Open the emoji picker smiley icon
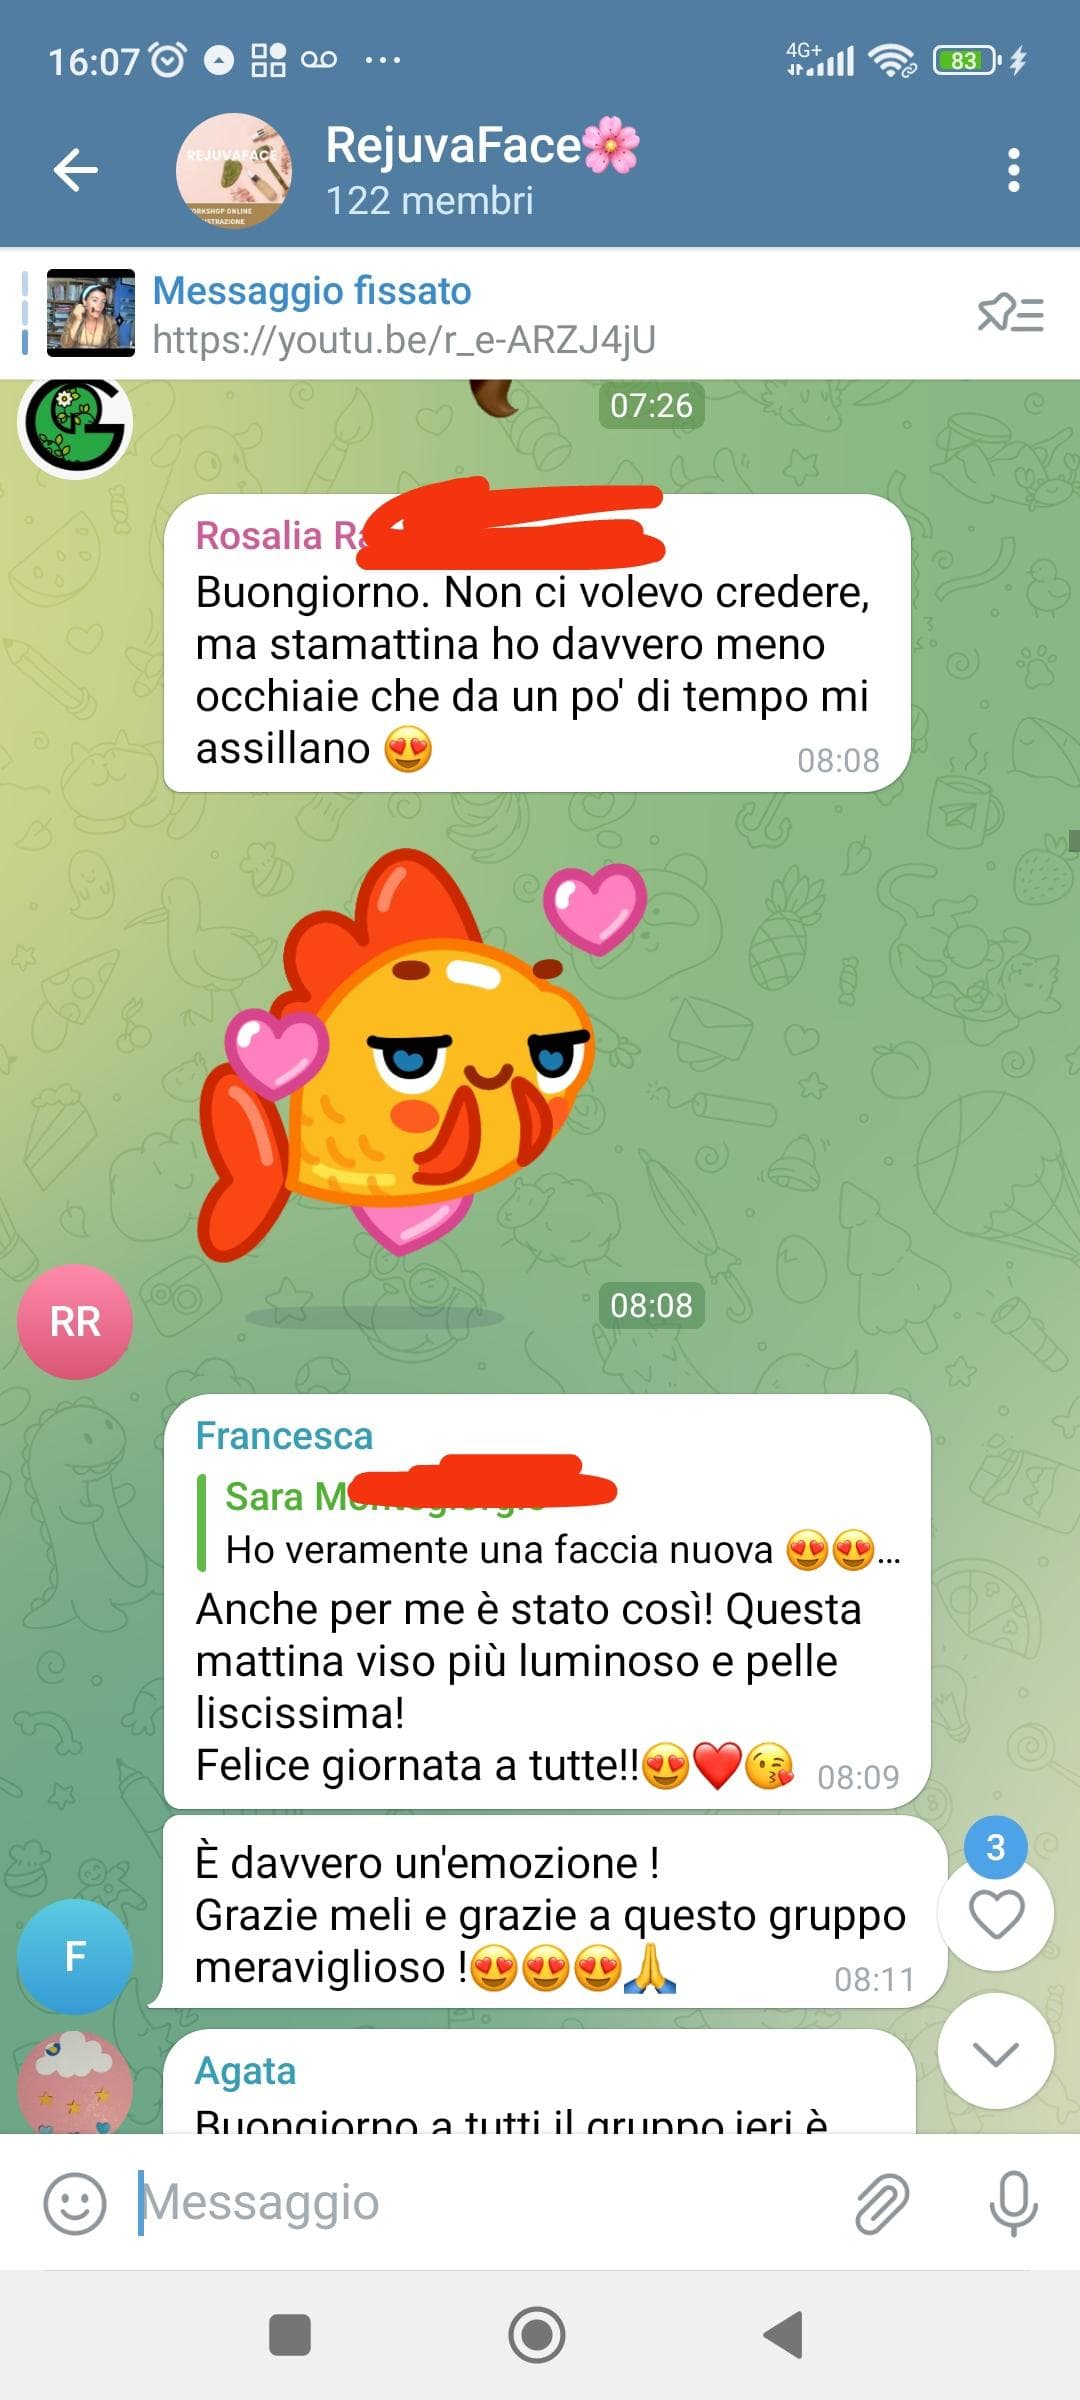The width and height of the screenshot is (1080, 2400). tap(74, 2203)
